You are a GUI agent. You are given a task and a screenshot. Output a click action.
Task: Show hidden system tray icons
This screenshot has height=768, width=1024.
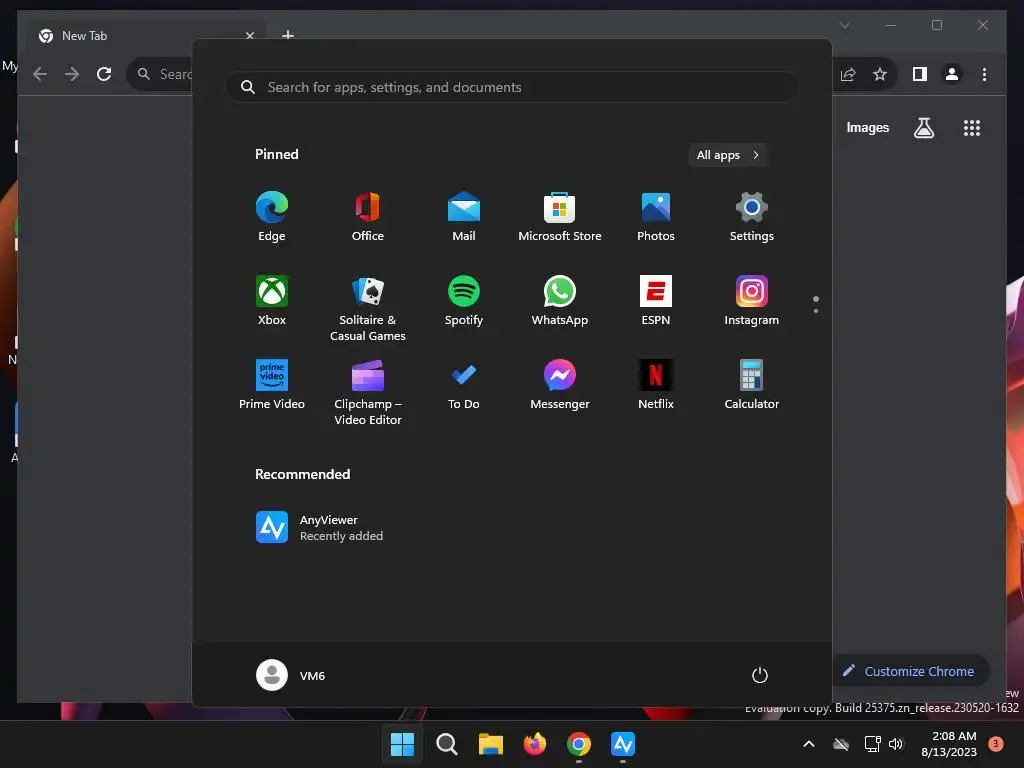click(808, 744)
